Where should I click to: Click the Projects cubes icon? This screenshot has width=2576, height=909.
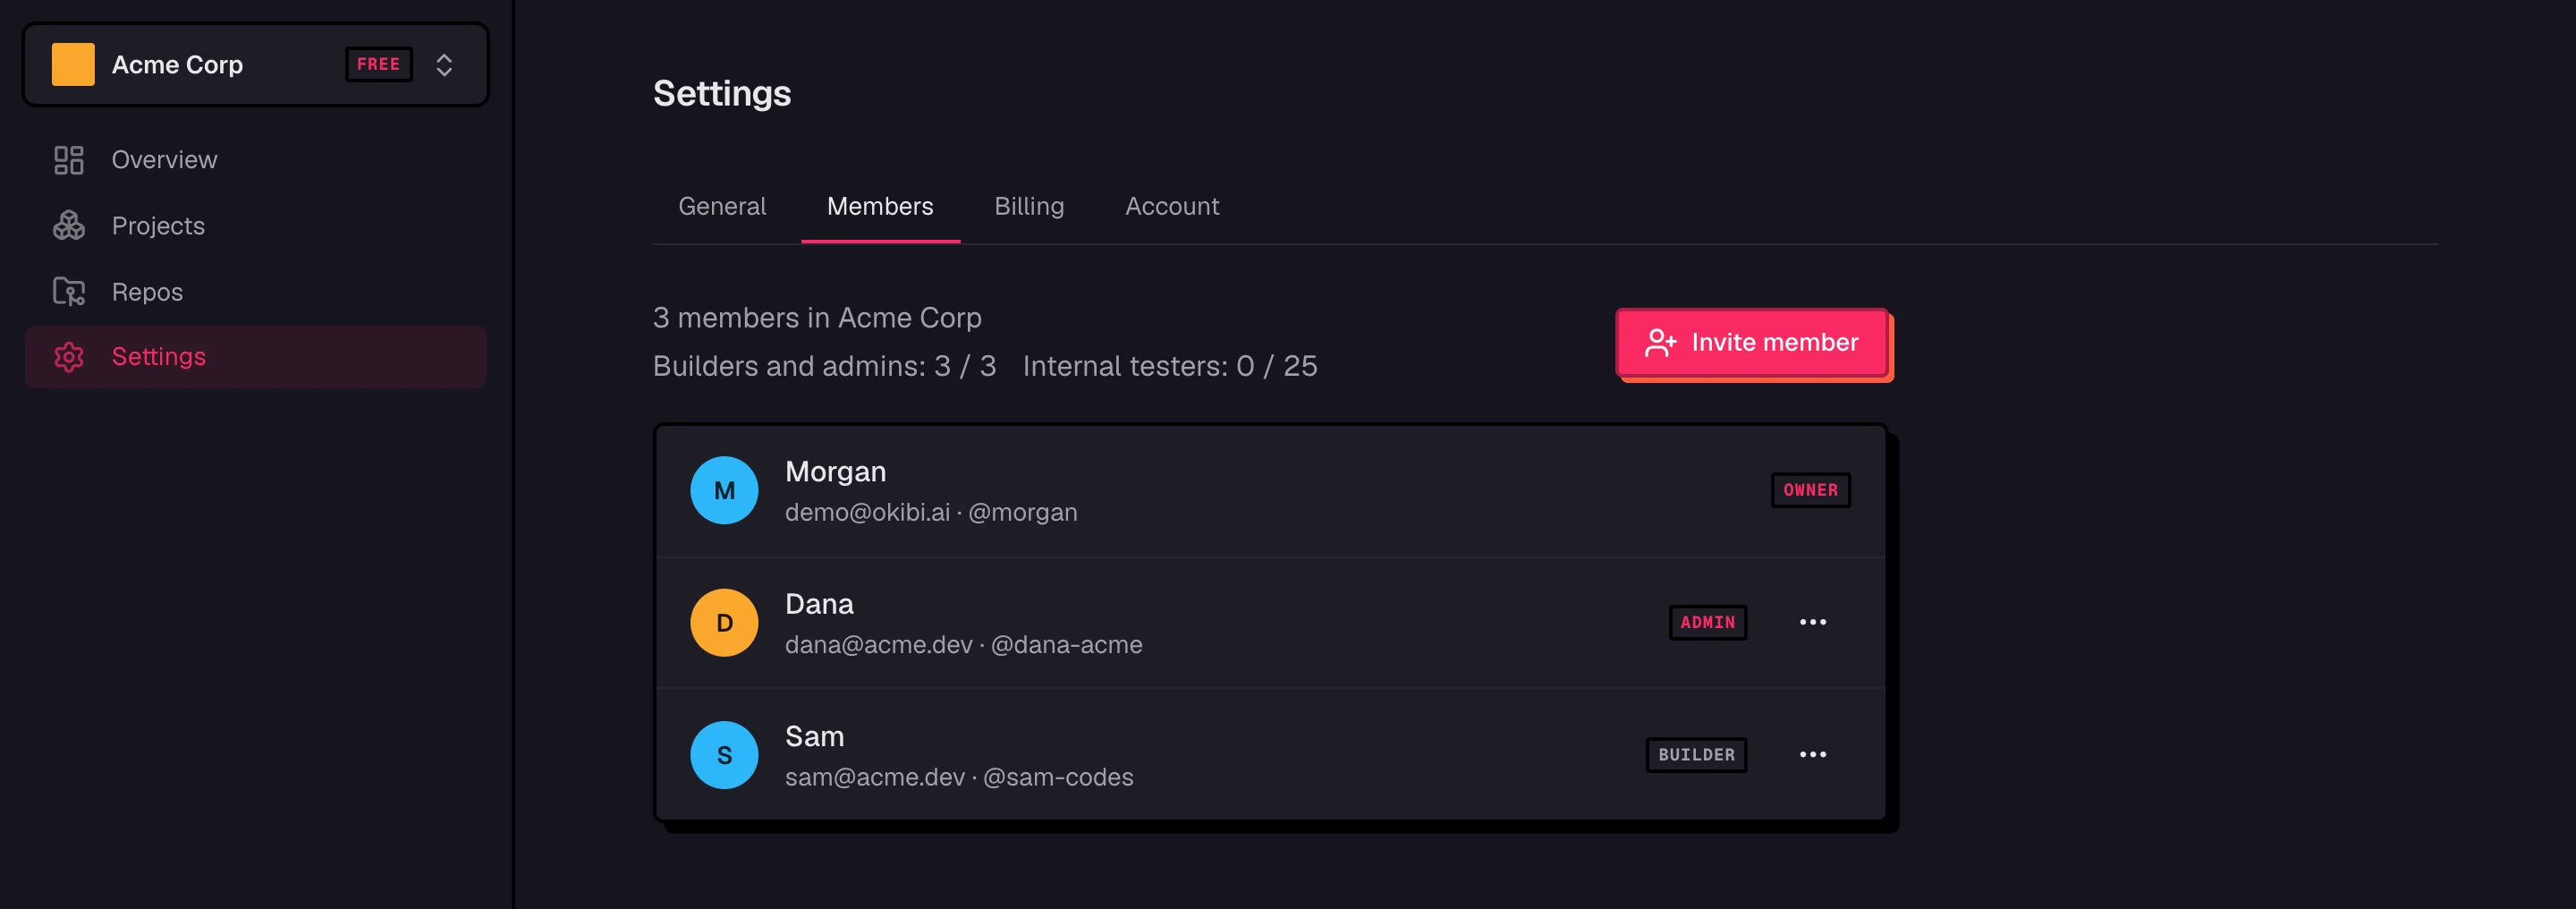pos(68,226)
